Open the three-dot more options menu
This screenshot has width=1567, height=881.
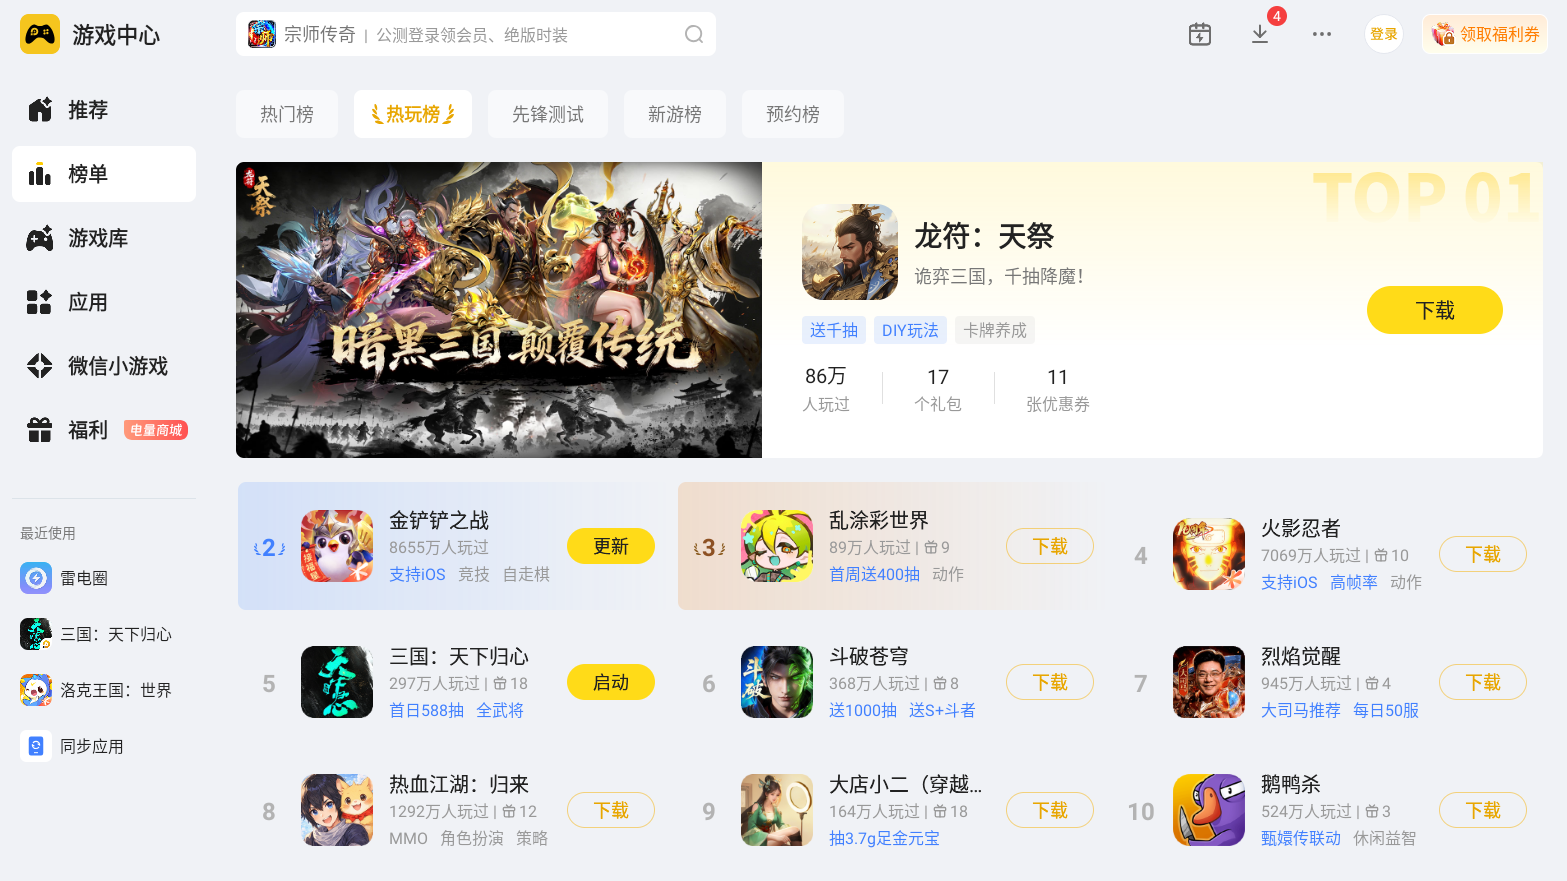[x=1322, y=34]
